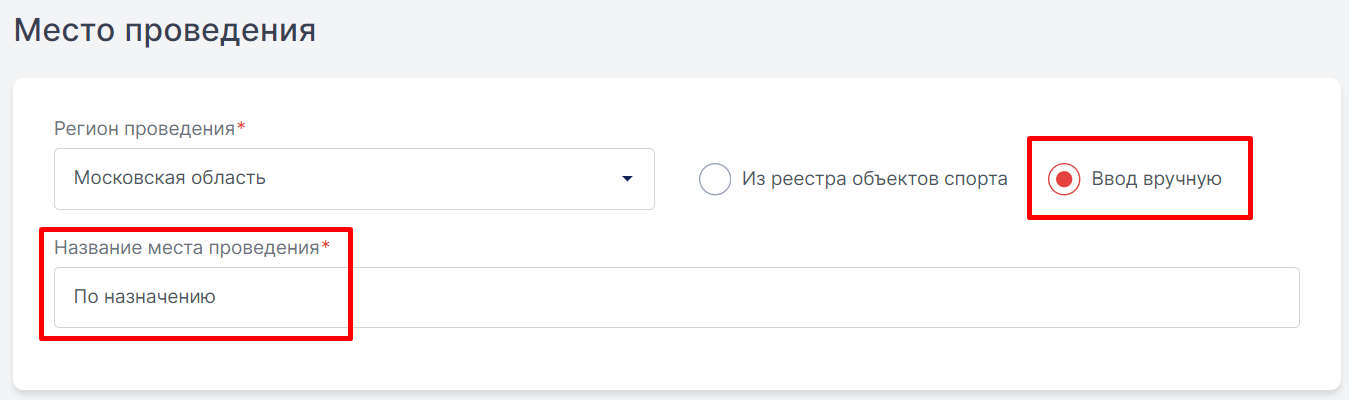This screenshot has width=1349, height=400.
Task: Click red asterisk beside "Регион проведения"
Action: click(242, 128)
